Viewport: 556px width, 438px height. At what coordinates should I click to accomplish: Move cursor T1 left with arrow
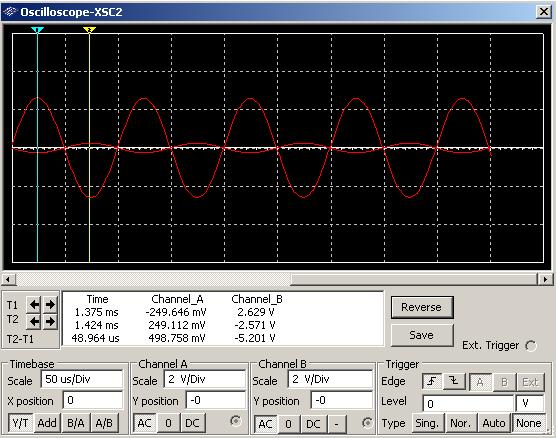tap(34, 304)
